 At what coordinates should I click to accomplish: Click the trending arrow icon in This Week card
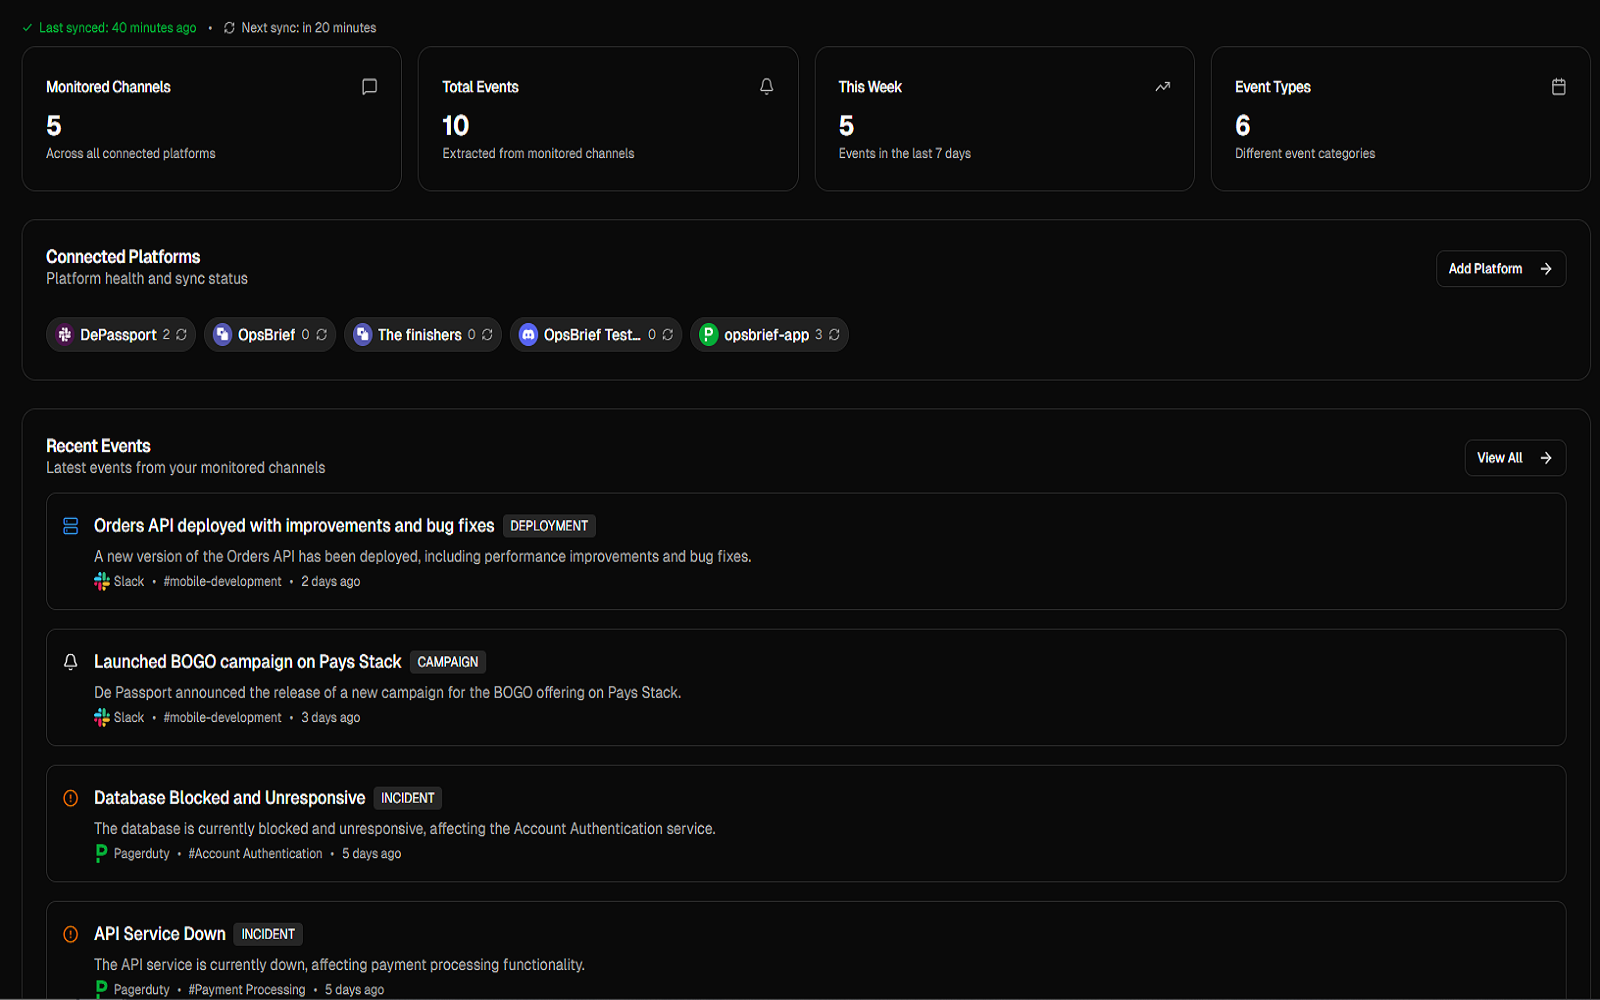pos(1162,87)
